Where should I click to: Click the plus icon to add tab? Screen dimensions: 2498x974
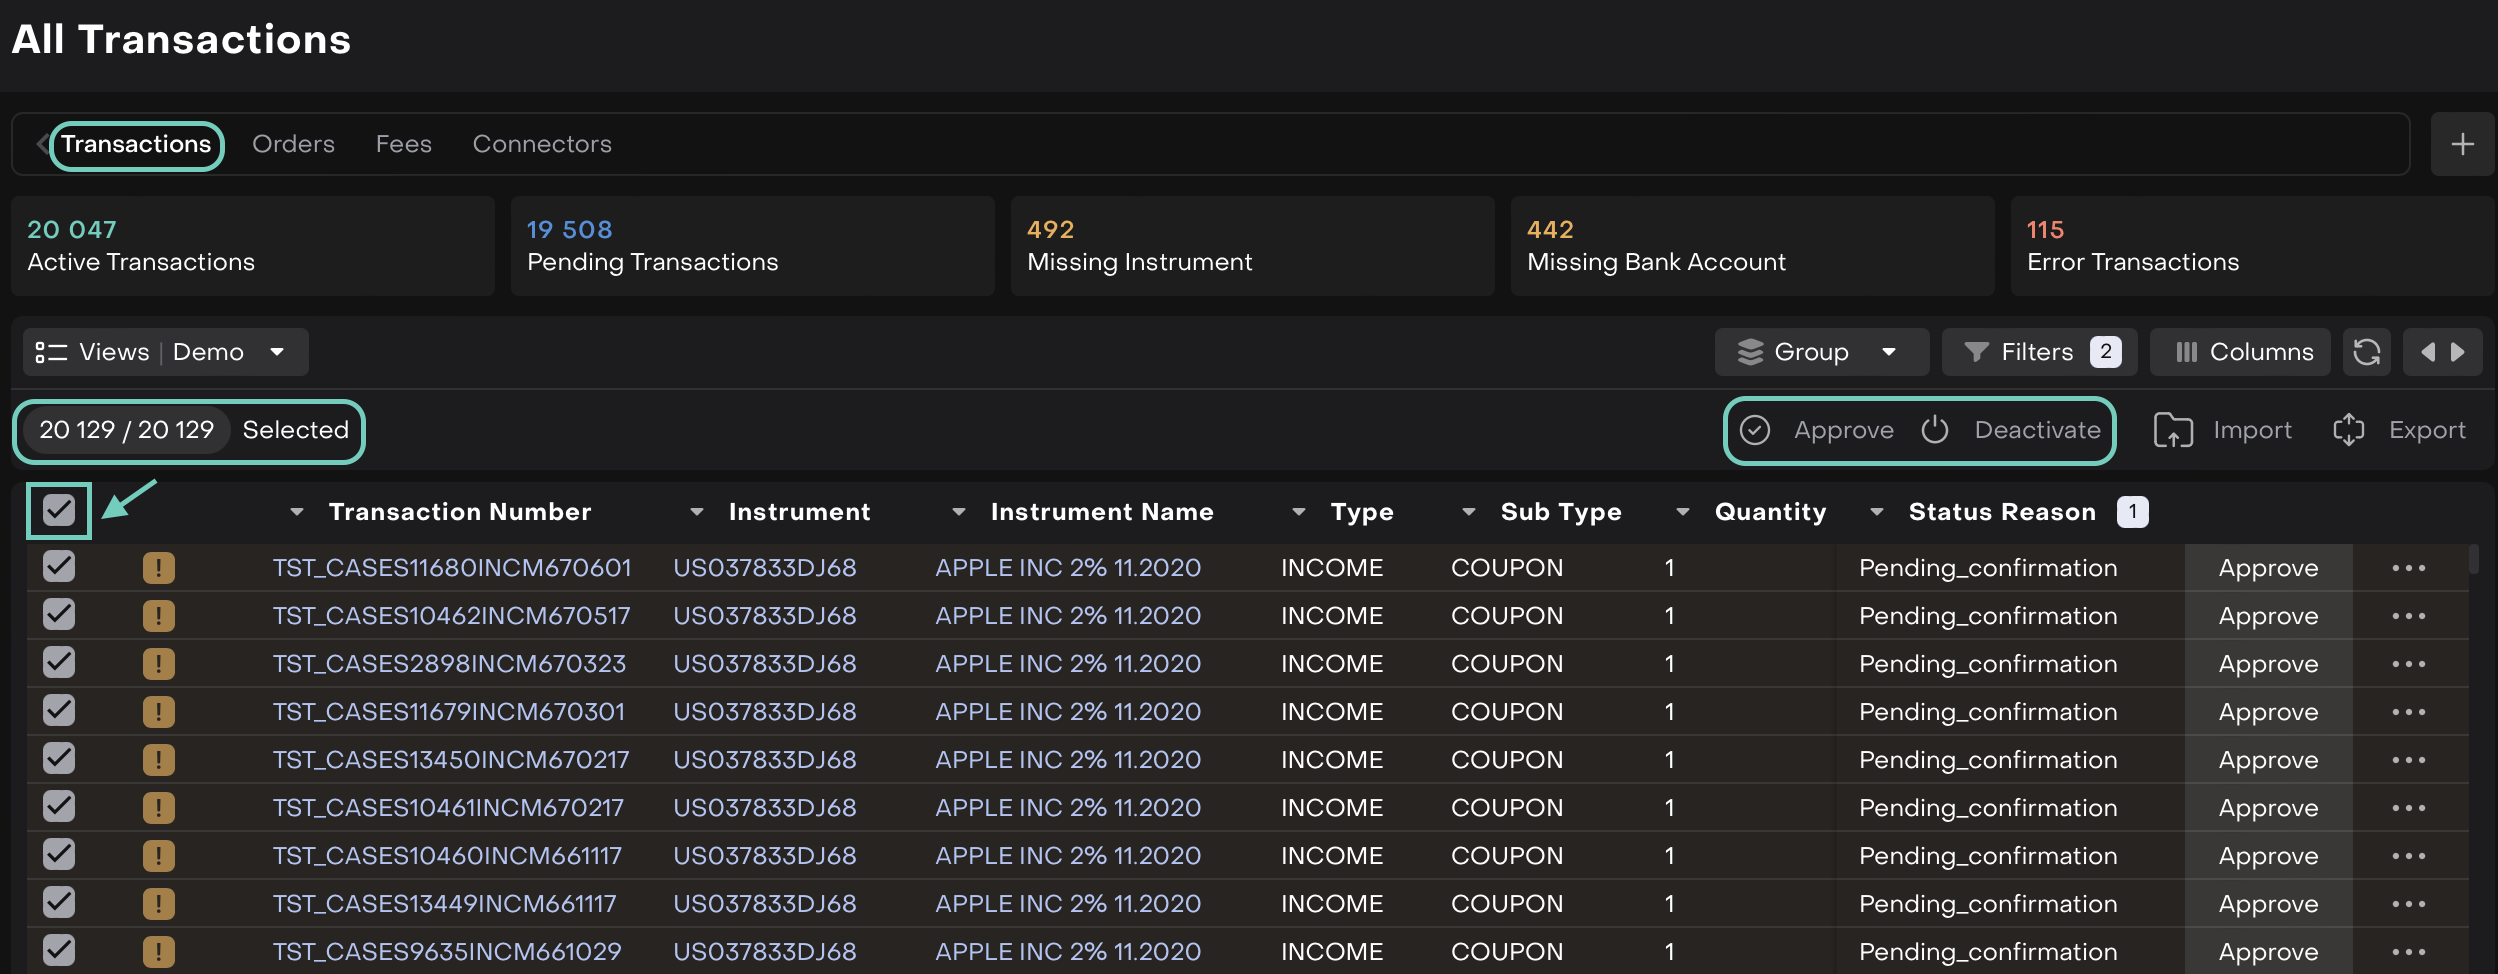(2462, 145)
